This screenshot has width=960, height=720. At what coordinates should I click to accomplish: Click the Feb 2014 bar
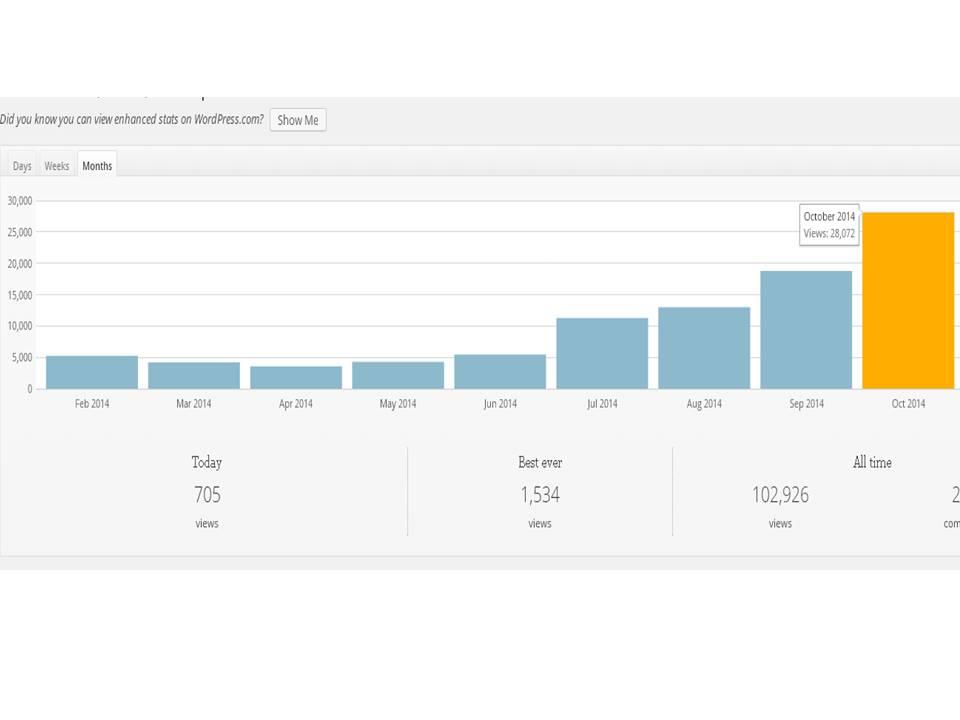92,373
